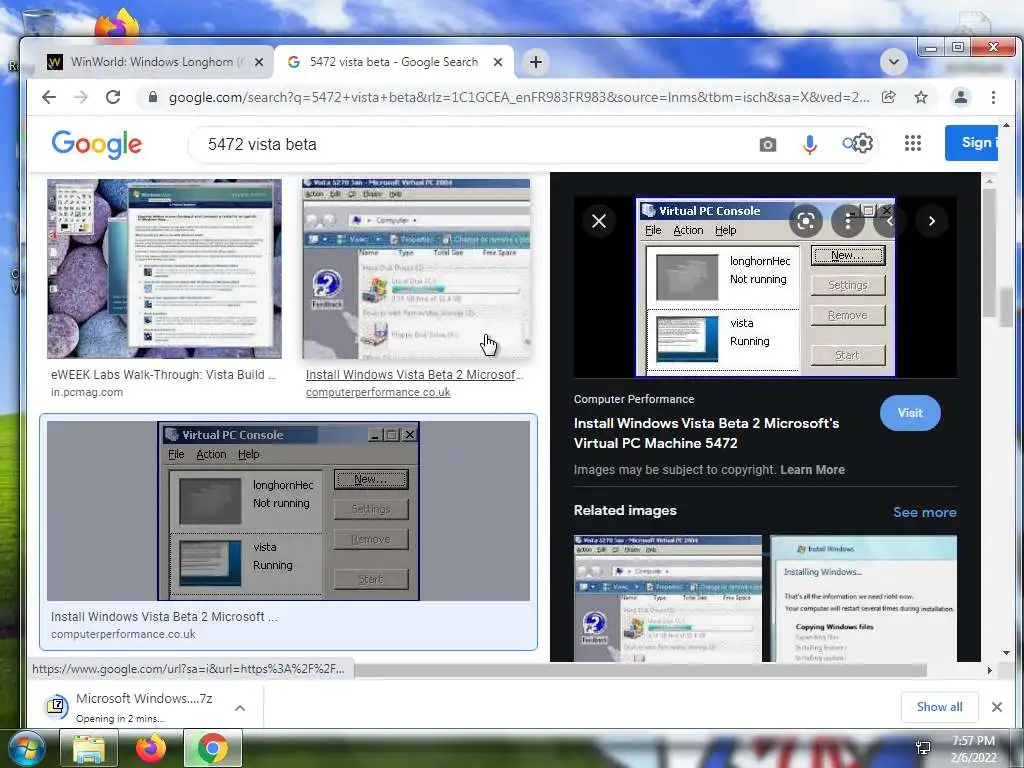The height and width of the screenshot is (768, 1024).
Task: Click the page scroll down arrow
Action: 1006,652
